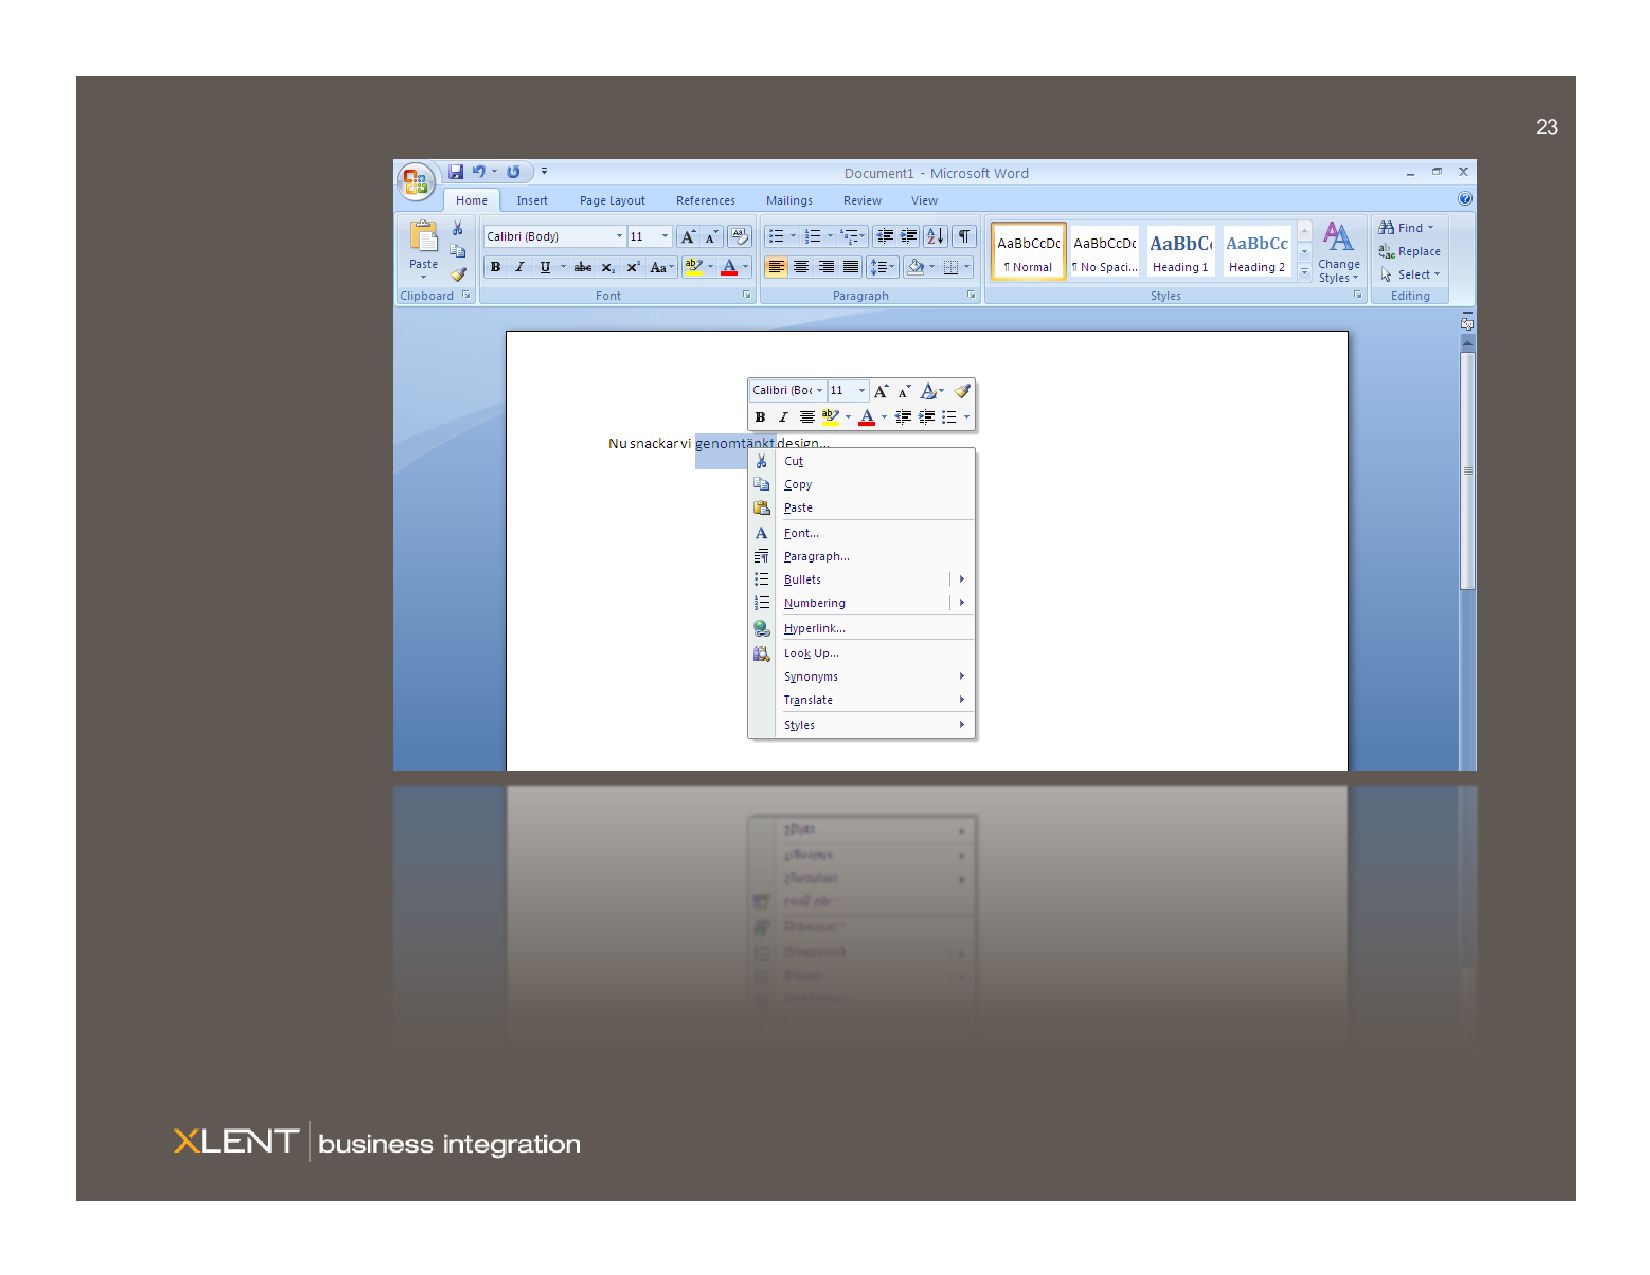Apply the Normal style
Viewport: 1650px width, 1275px height.
1029,251
